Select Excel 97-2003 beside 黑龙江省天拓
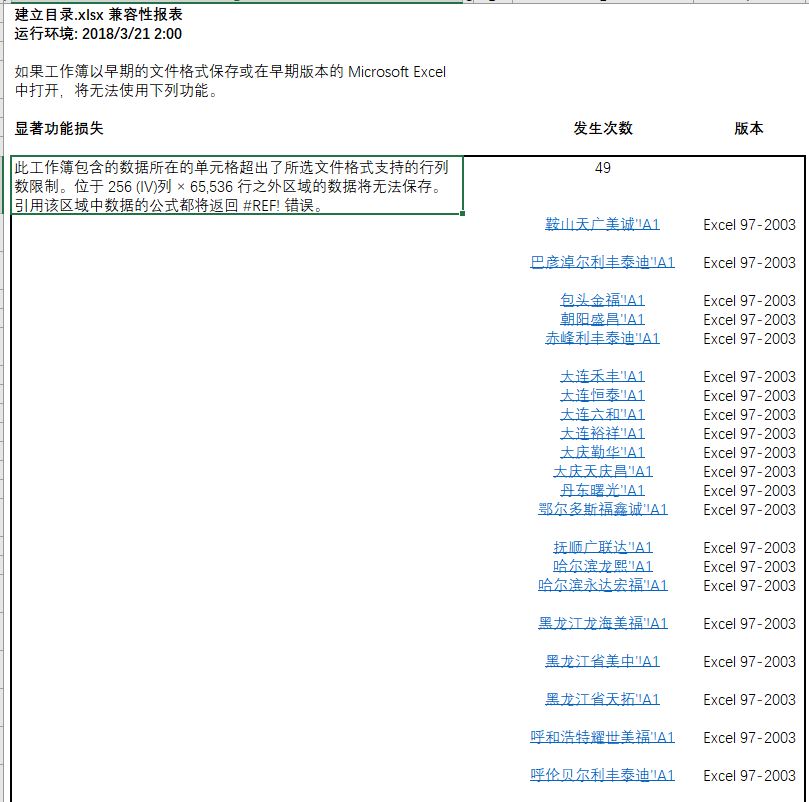 [749, 700]
